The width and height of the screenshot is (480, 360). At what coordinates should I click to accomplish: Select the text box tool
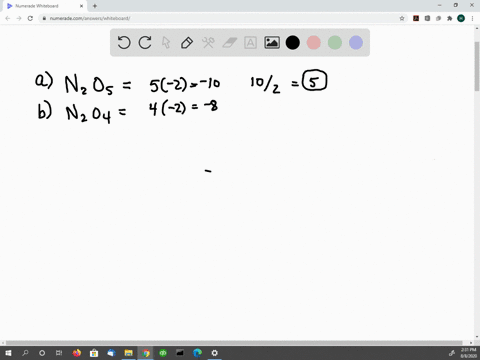click(x=250, y=43)
